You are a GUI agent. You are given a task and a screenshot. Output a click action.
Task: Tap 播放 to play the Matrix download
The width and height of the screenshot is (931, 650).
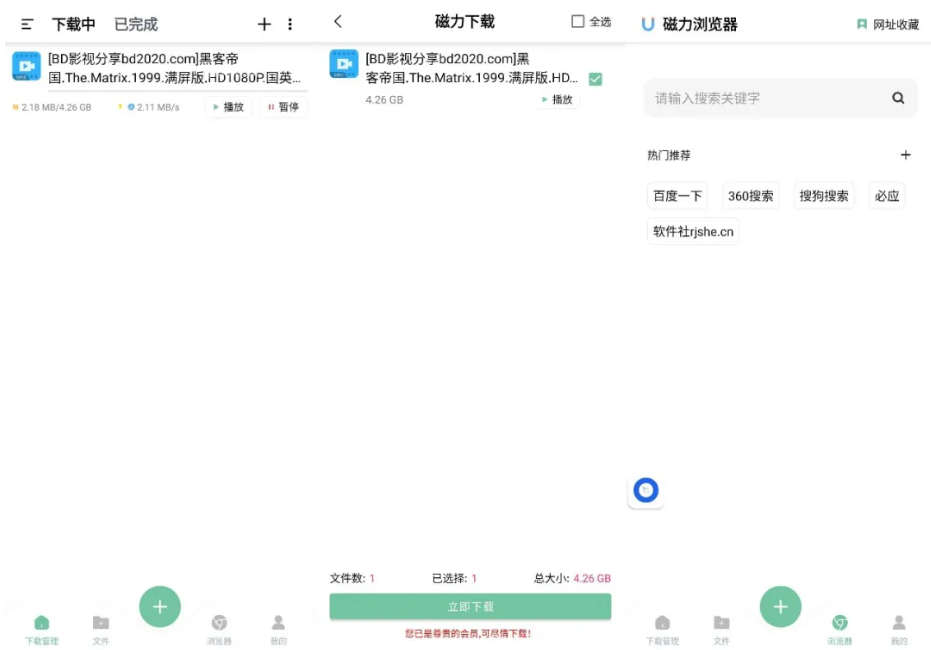tap(229, 106)
